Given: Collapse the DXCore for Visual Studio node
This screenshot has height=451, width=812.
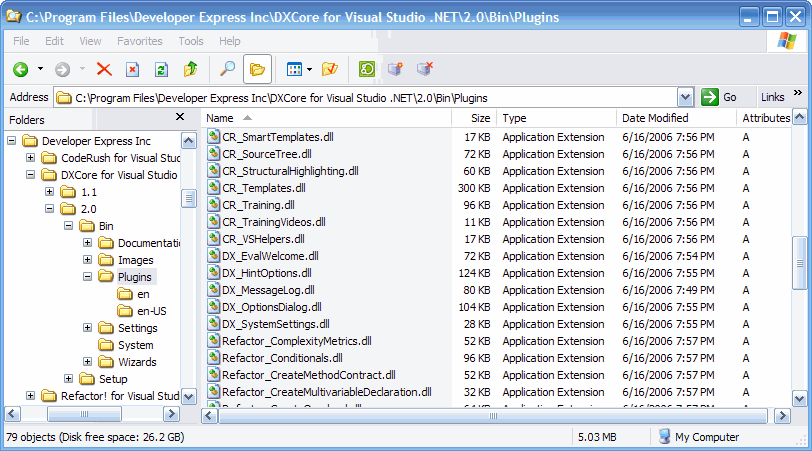Looking at the screenshot, I should (31, 174).
